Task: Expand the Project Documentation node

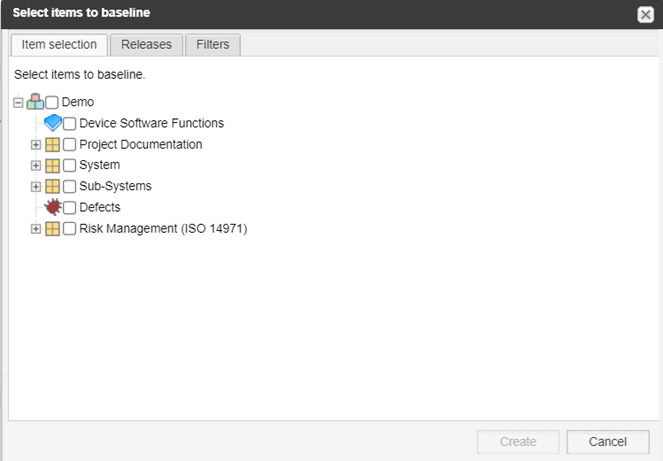Action: click(36, 145)
